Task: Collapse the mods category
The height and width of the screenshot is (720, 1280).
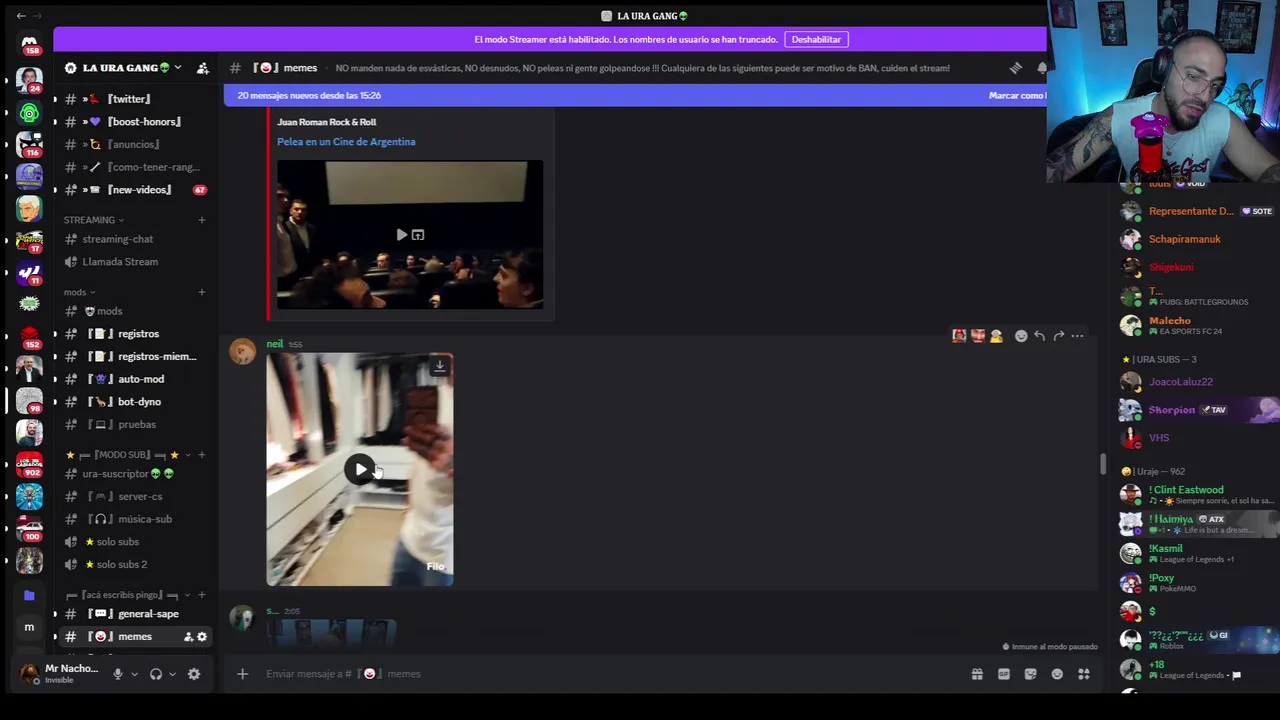Action: (x=80, y=292)
